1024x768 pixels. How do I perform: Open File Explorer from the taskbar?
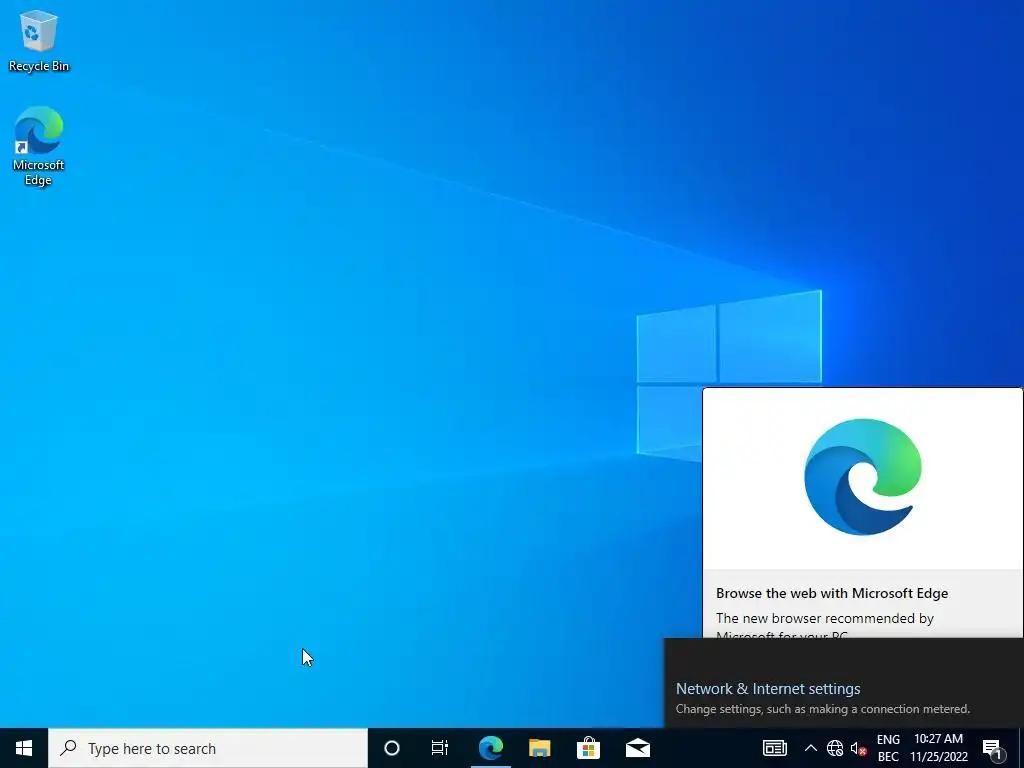[539, 748]
